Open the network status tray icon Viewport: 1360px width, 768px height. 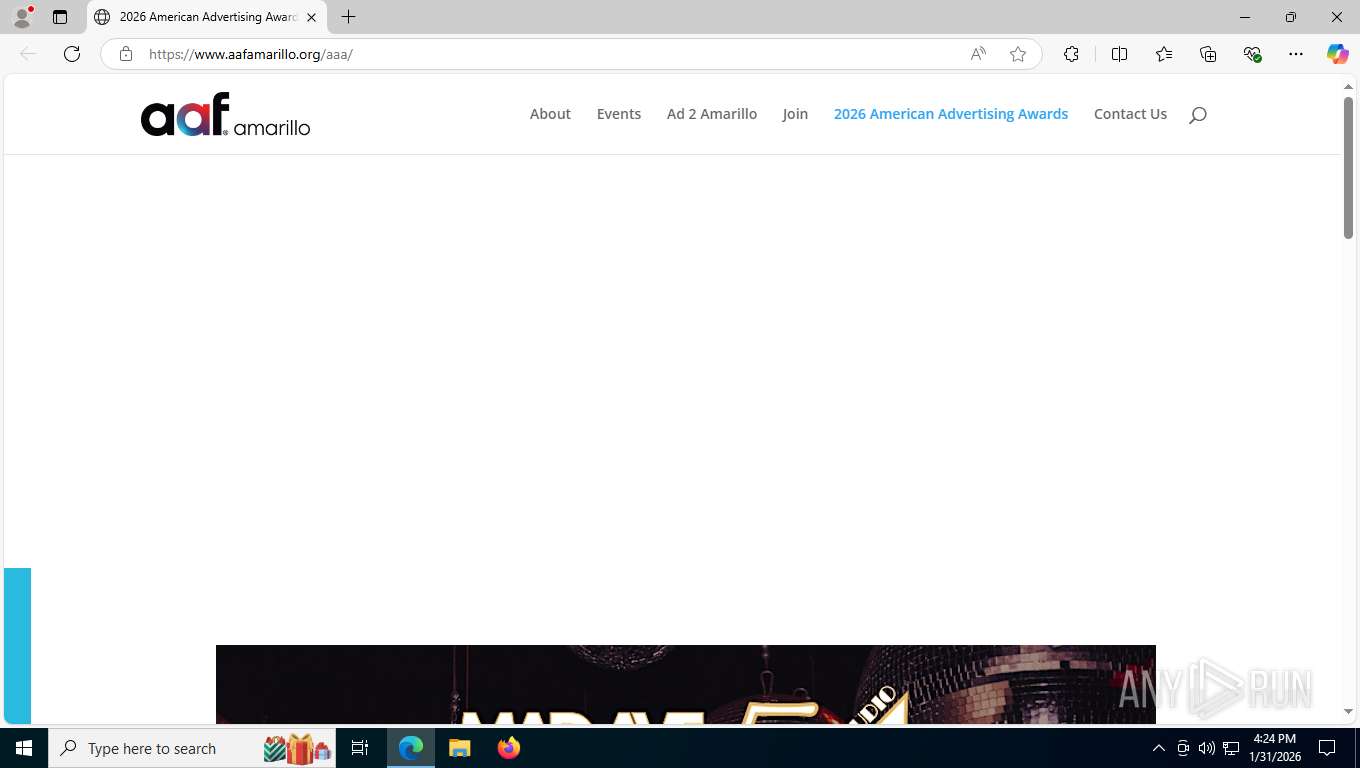(1231, 748)
